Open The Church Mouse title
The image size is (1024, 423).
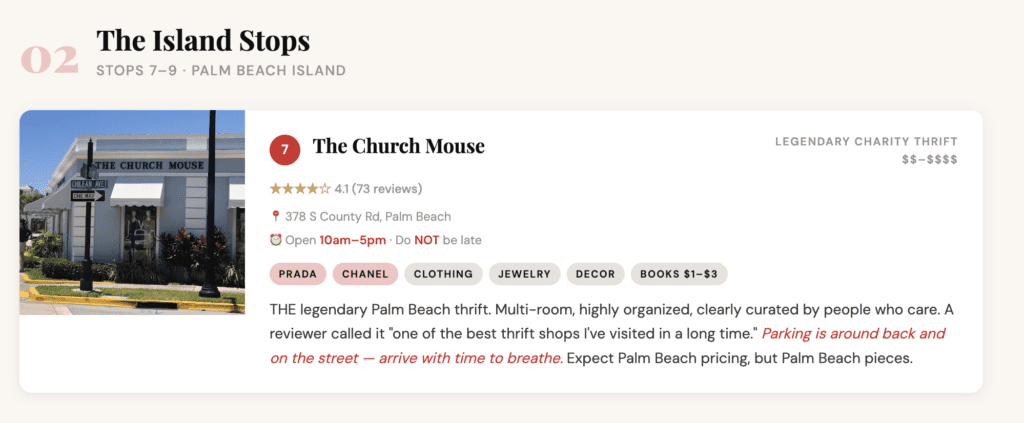click(x=398, y=147)
